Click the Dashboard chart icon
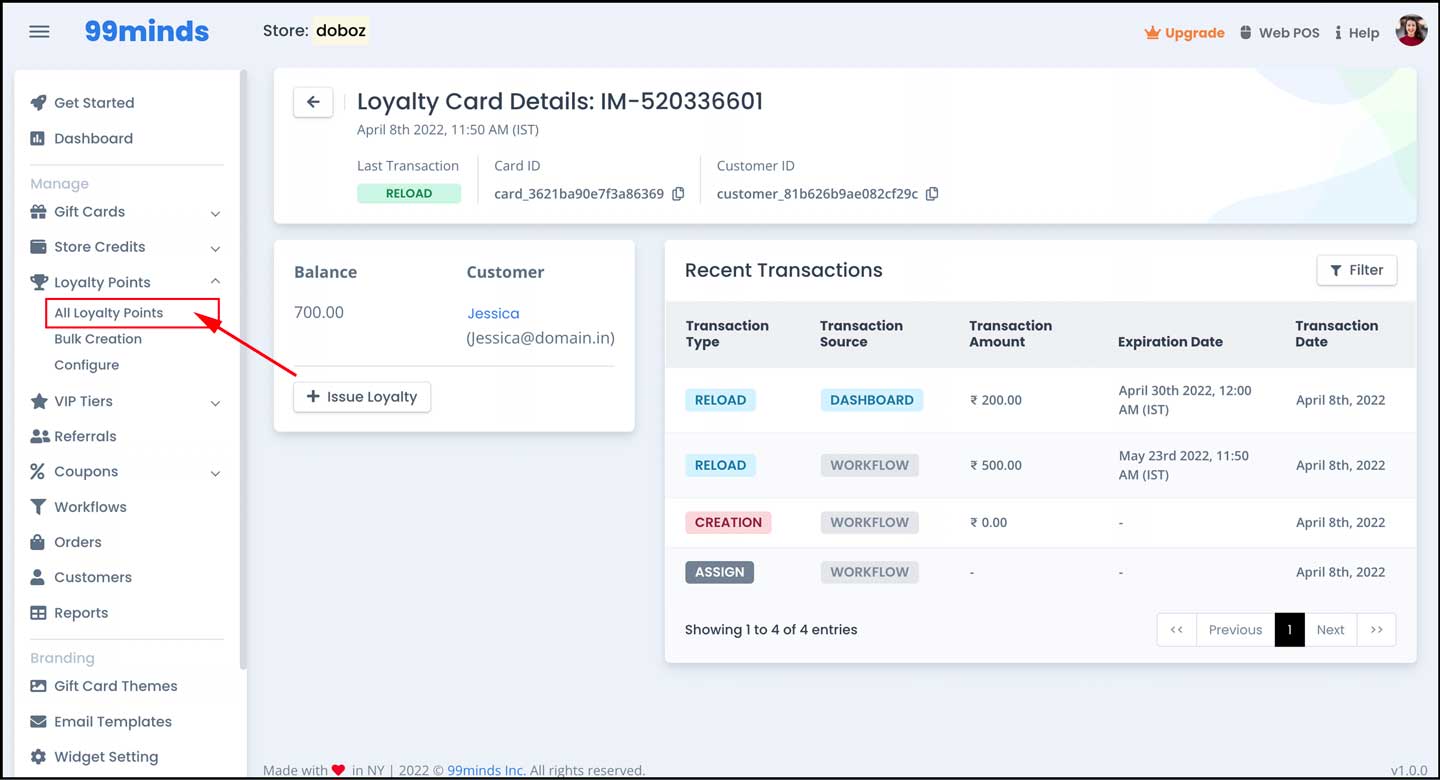This screenshot has width=1440, height=780. 38,138
